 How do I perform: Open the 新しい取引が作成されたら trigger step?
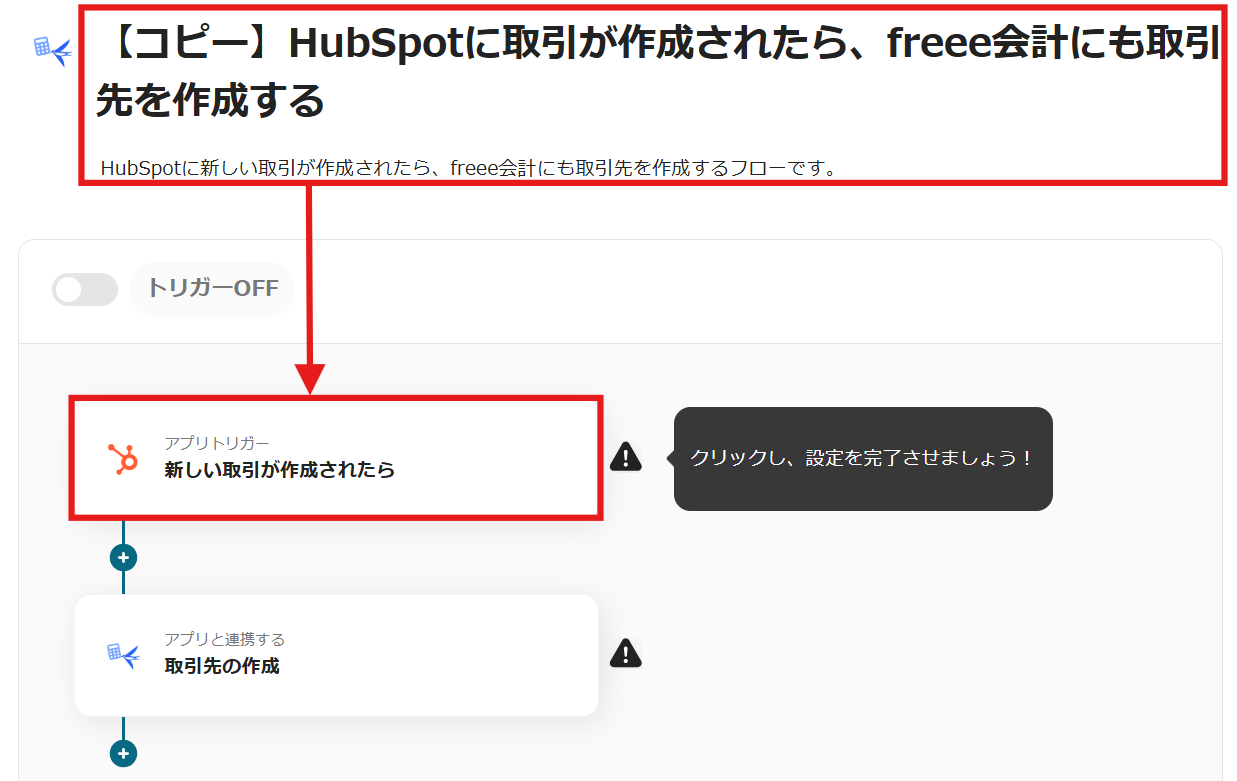(336, 458)
